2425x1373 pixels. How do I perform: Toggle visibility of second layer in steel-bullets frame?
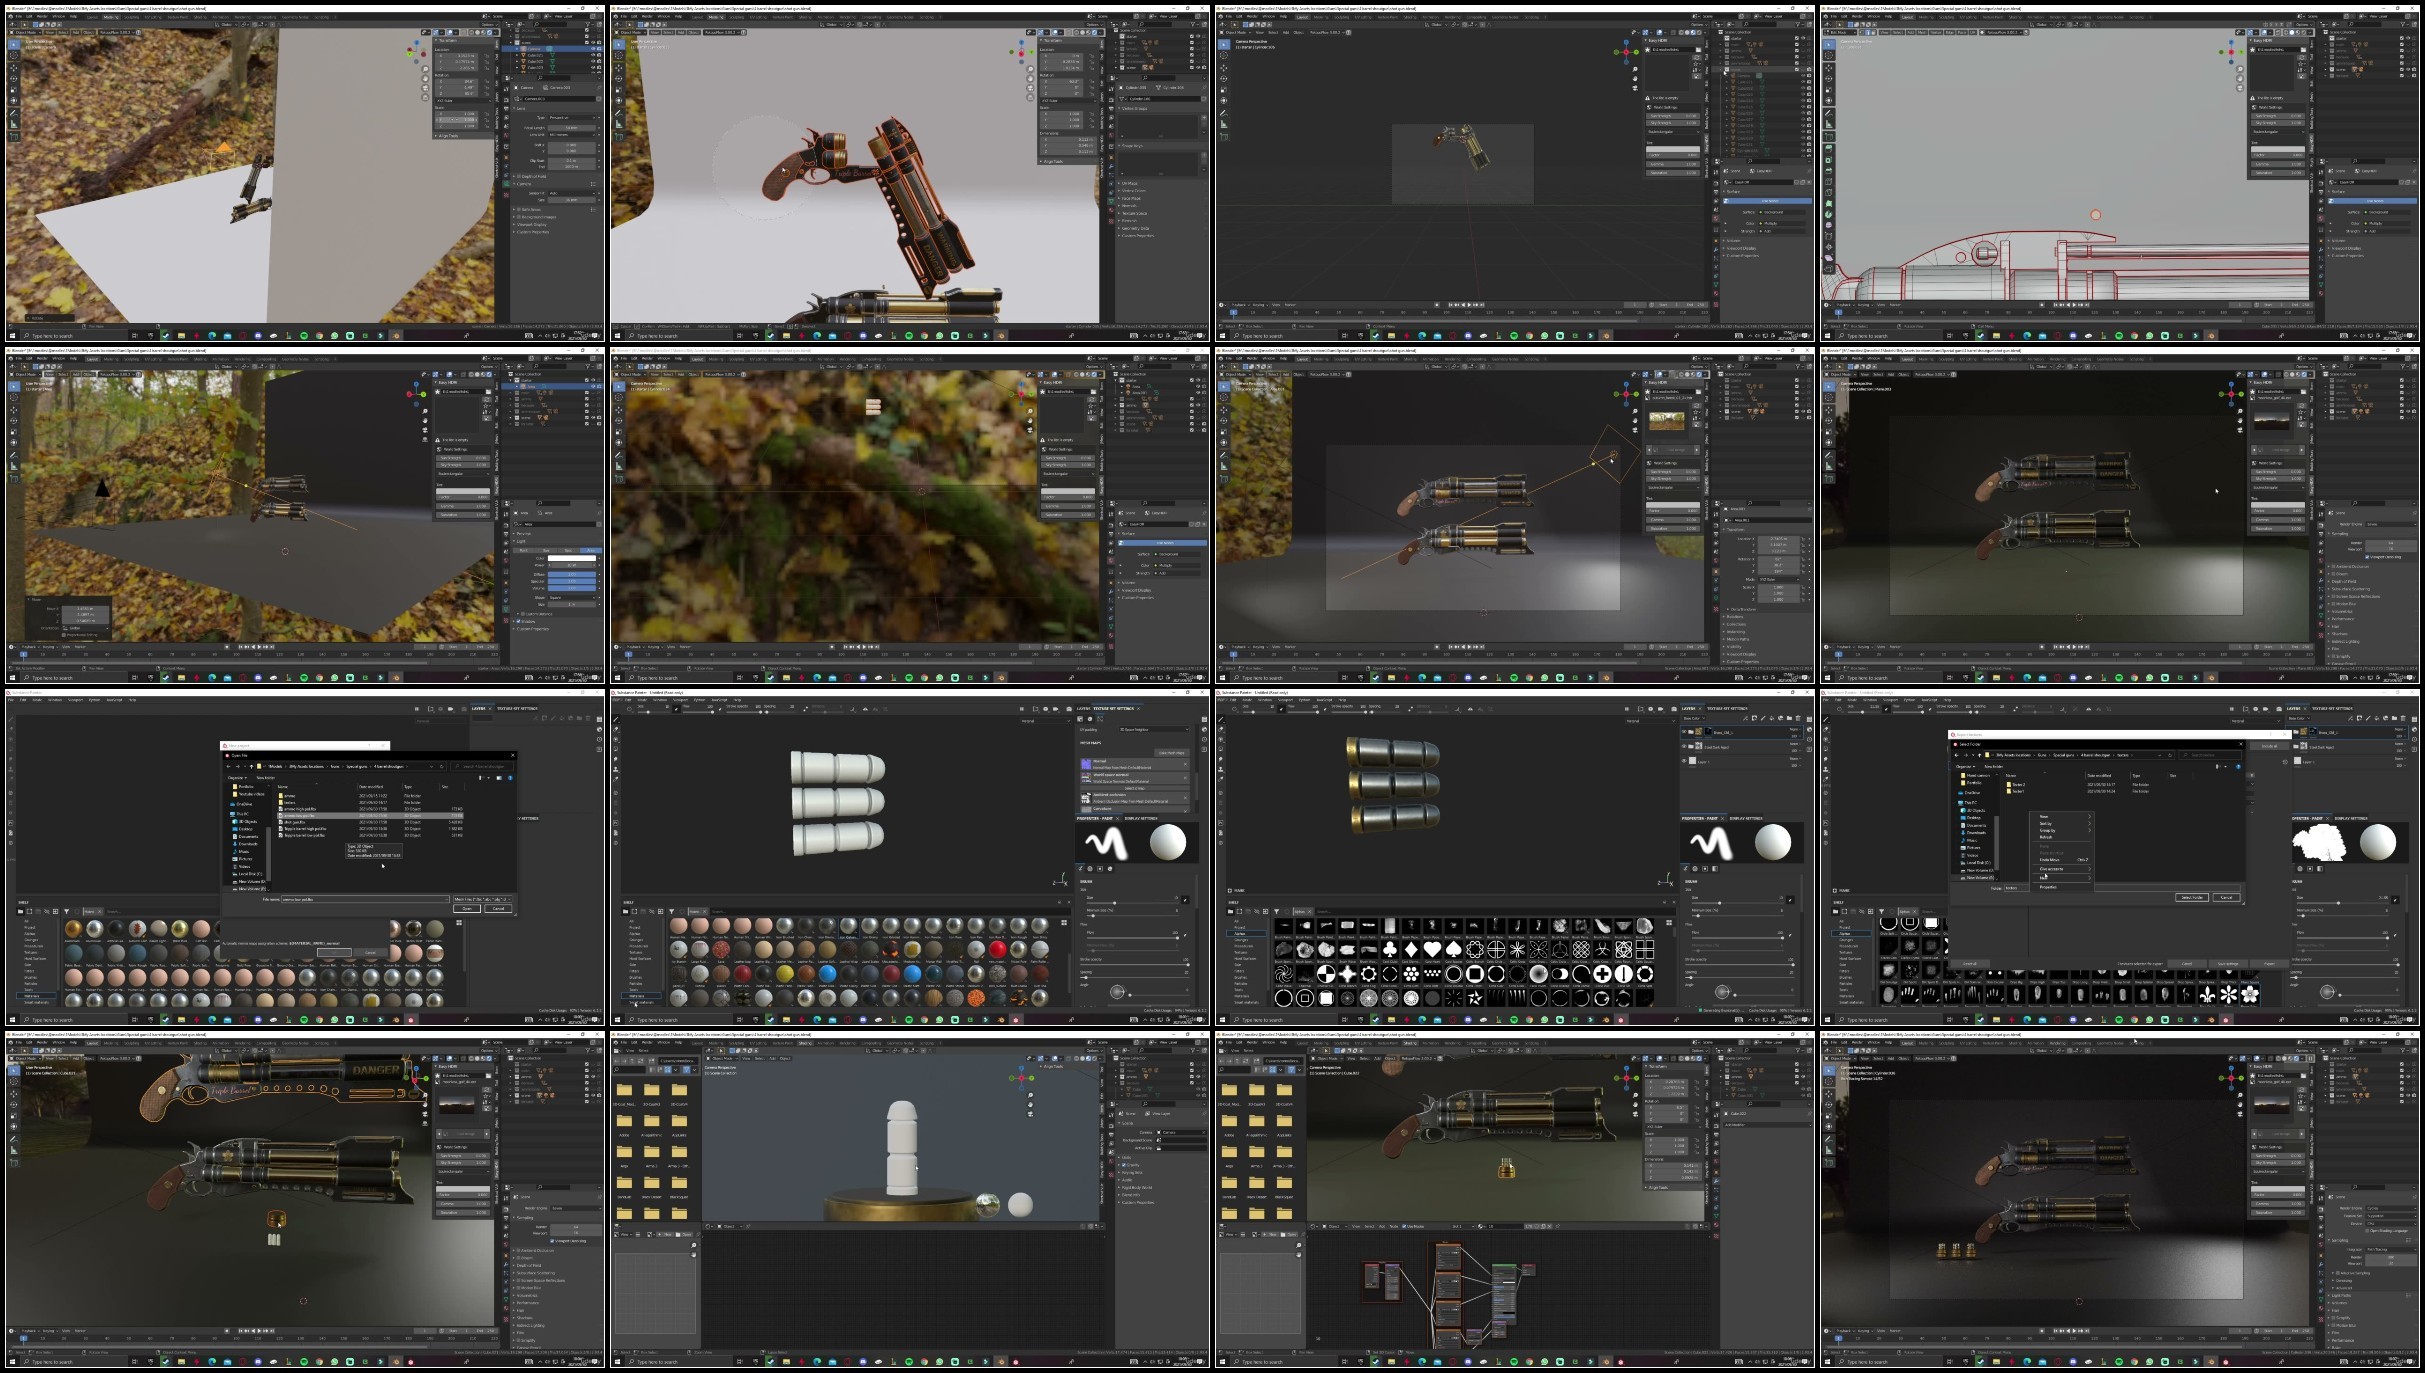coord(1684,746)
